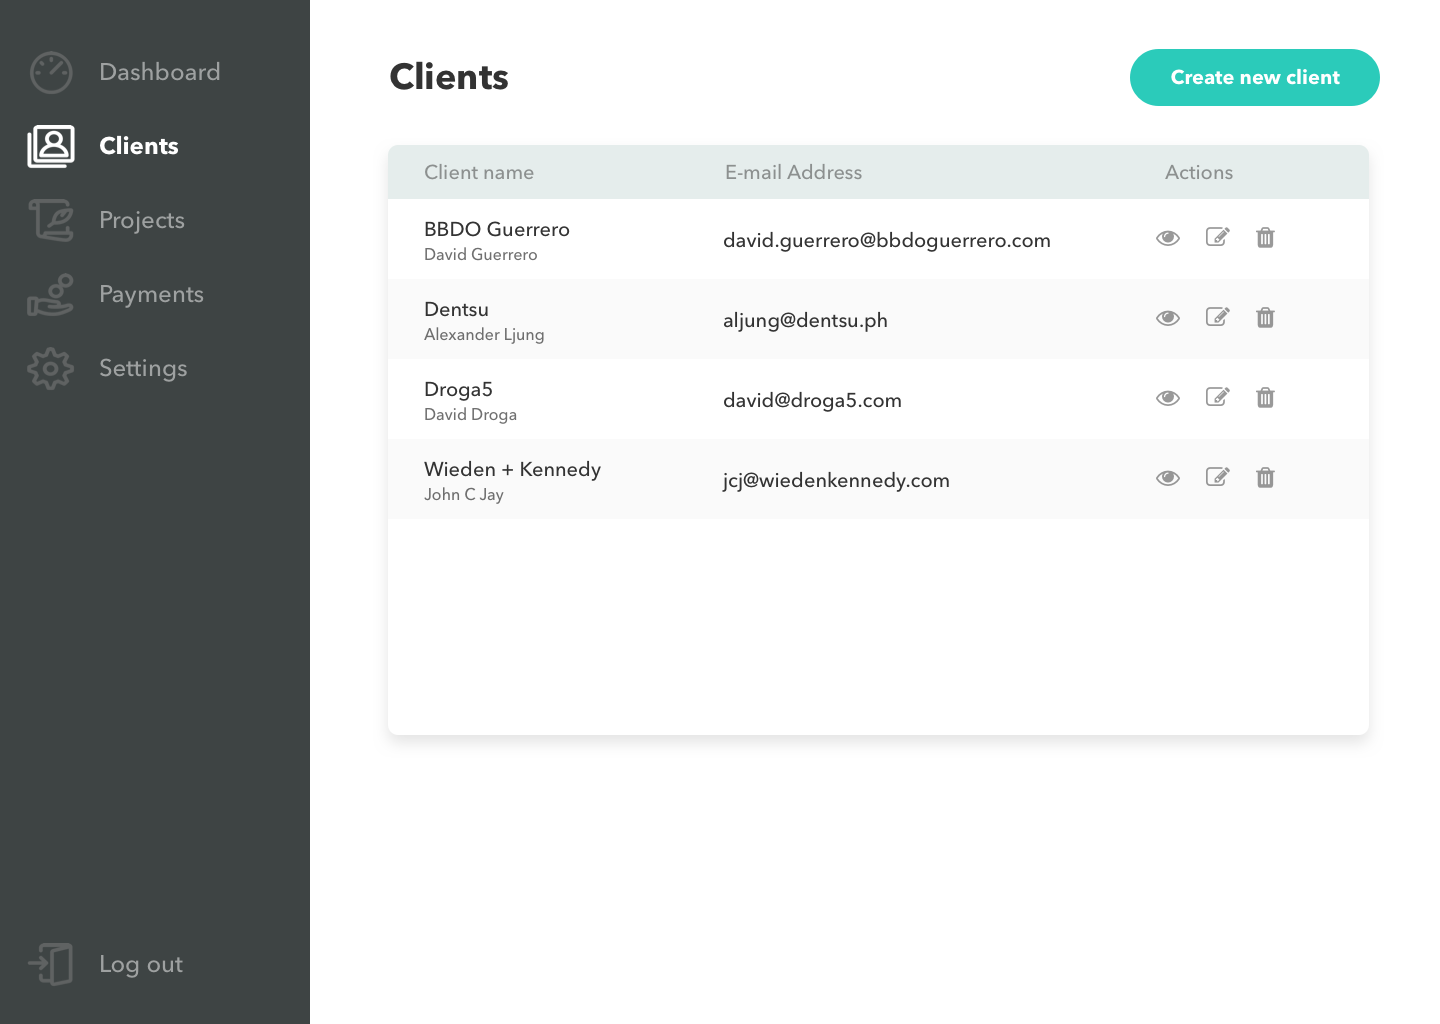This screenshot has height=1024, width=1440.
Task: Click the Client name column header
Action: (479, 172)
